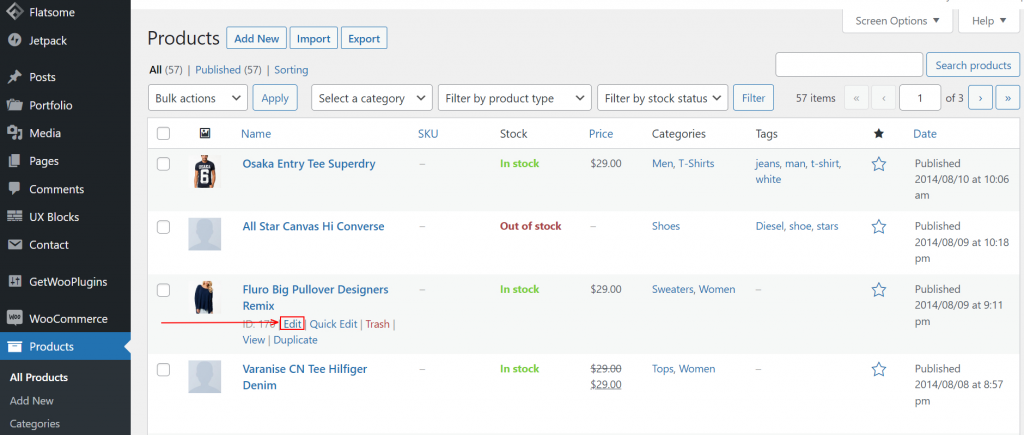
Task: Toggle featured star for Osaka Entry Tee
Action: pos(879,164)
